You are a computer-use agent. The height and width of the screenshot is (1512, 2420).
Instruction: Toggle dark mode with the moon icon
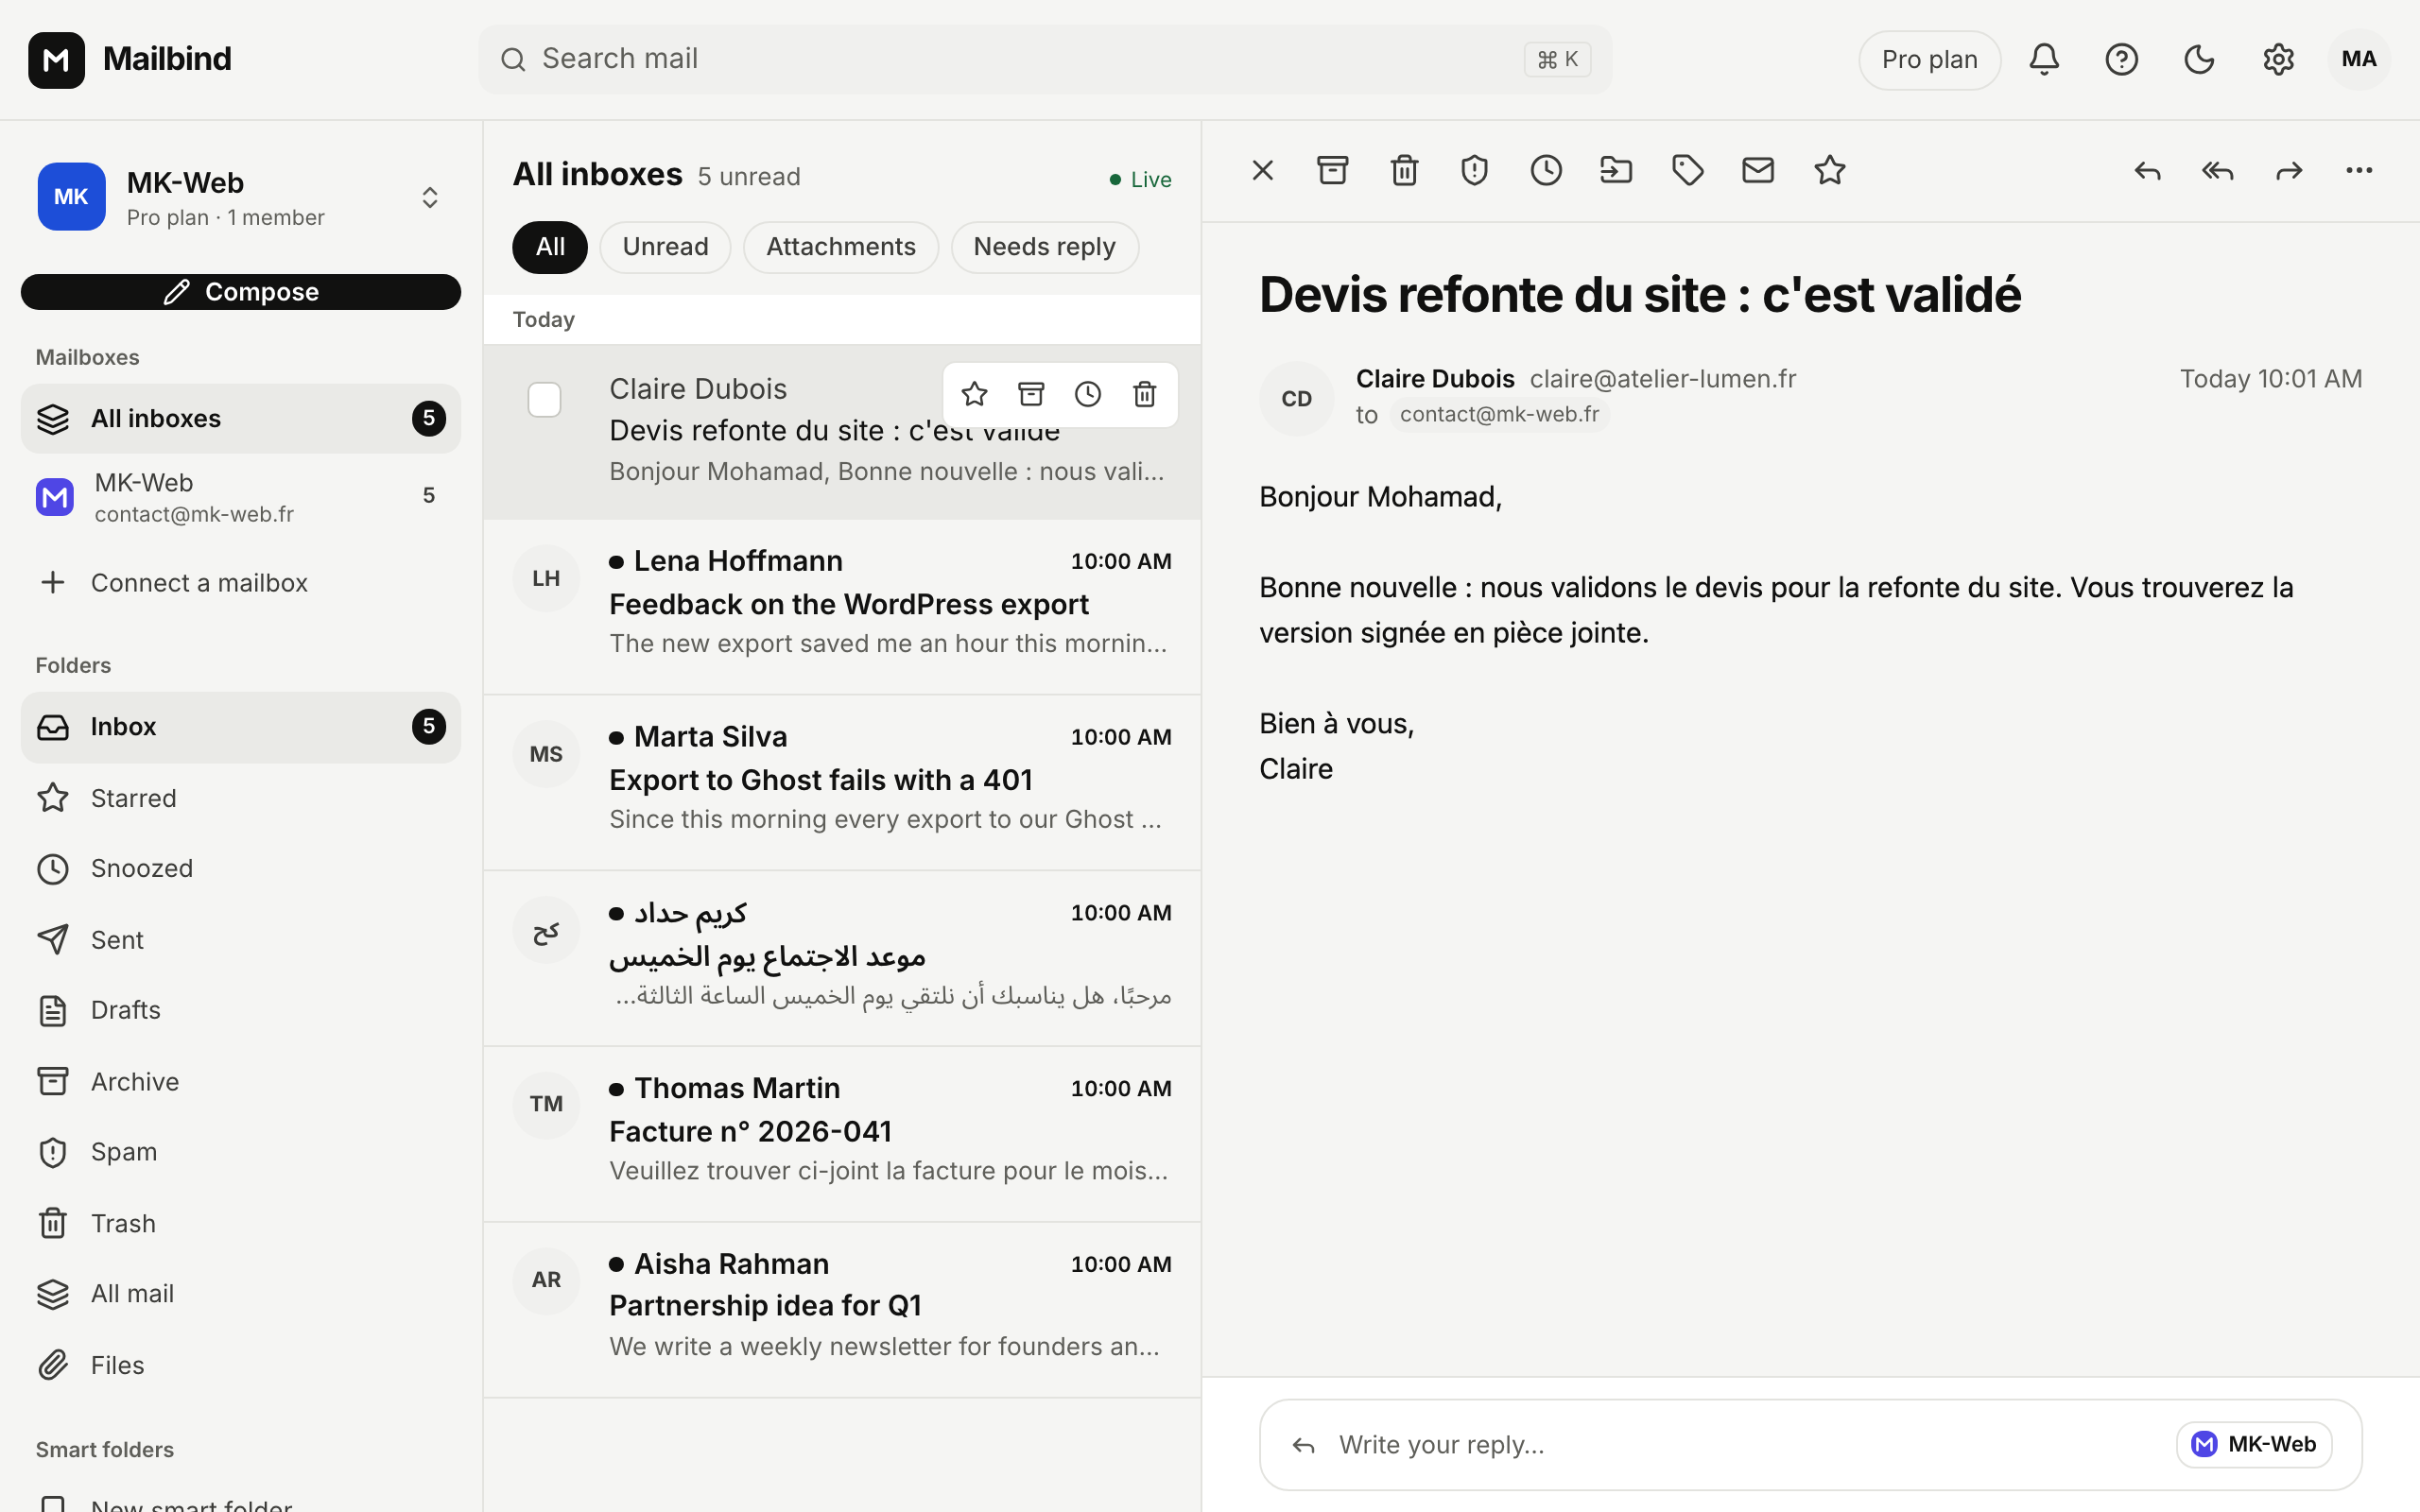click(2199, 60)
